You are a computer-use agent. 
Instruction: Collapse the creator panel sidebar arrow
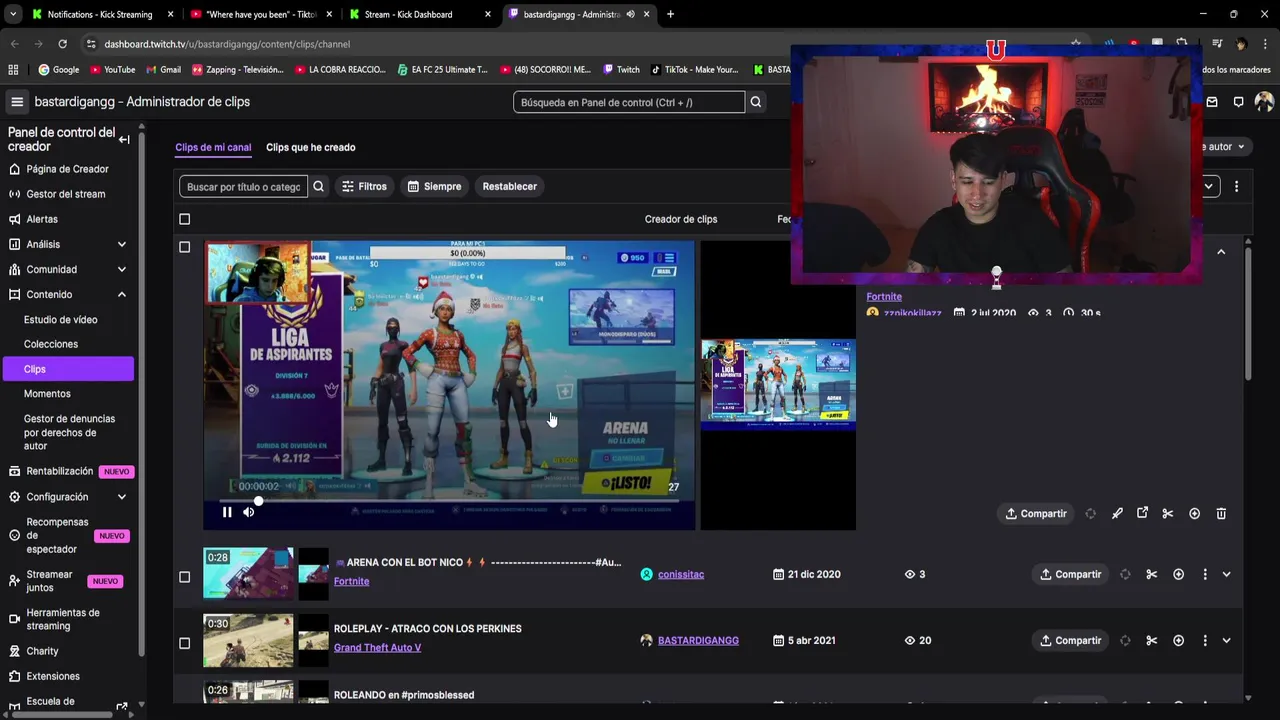[x=124, y=139]
